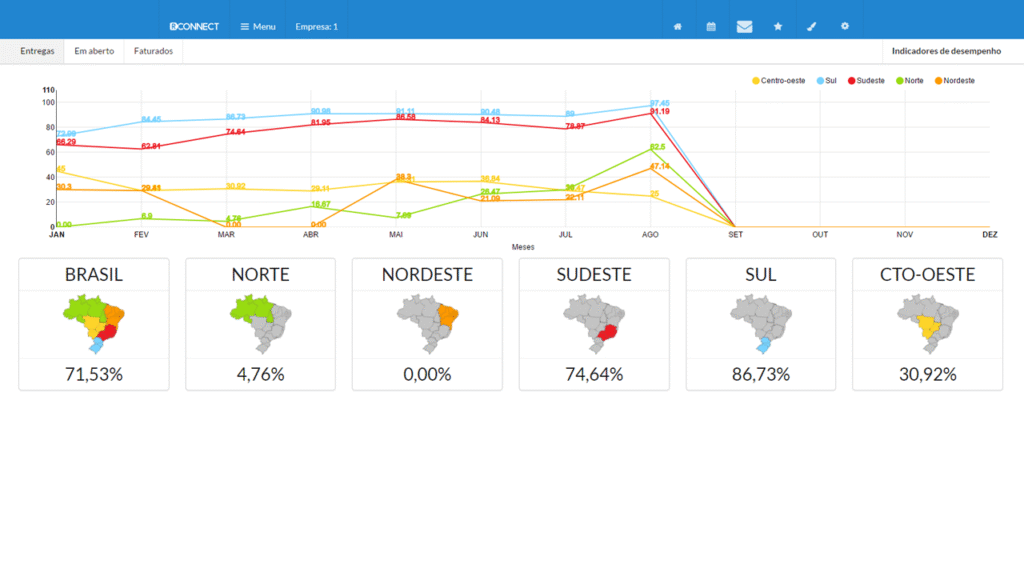The width and height of the screenshot is (1024, 576).
Task: Open the calendar icon in header
Action: [711, 26]
